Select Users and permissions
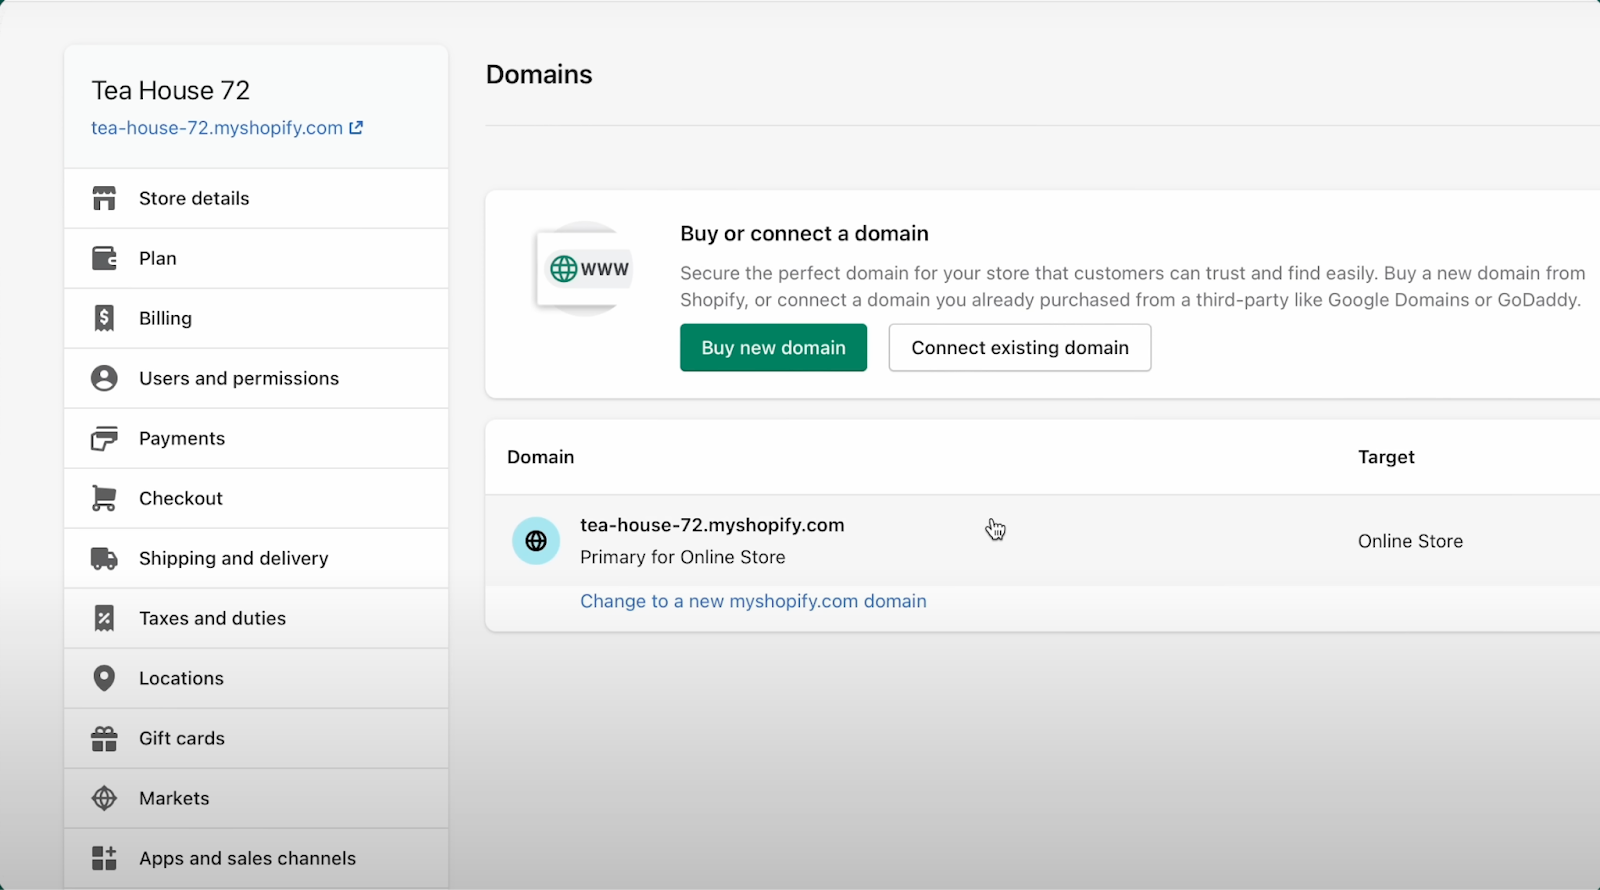 tap(256, 378)
